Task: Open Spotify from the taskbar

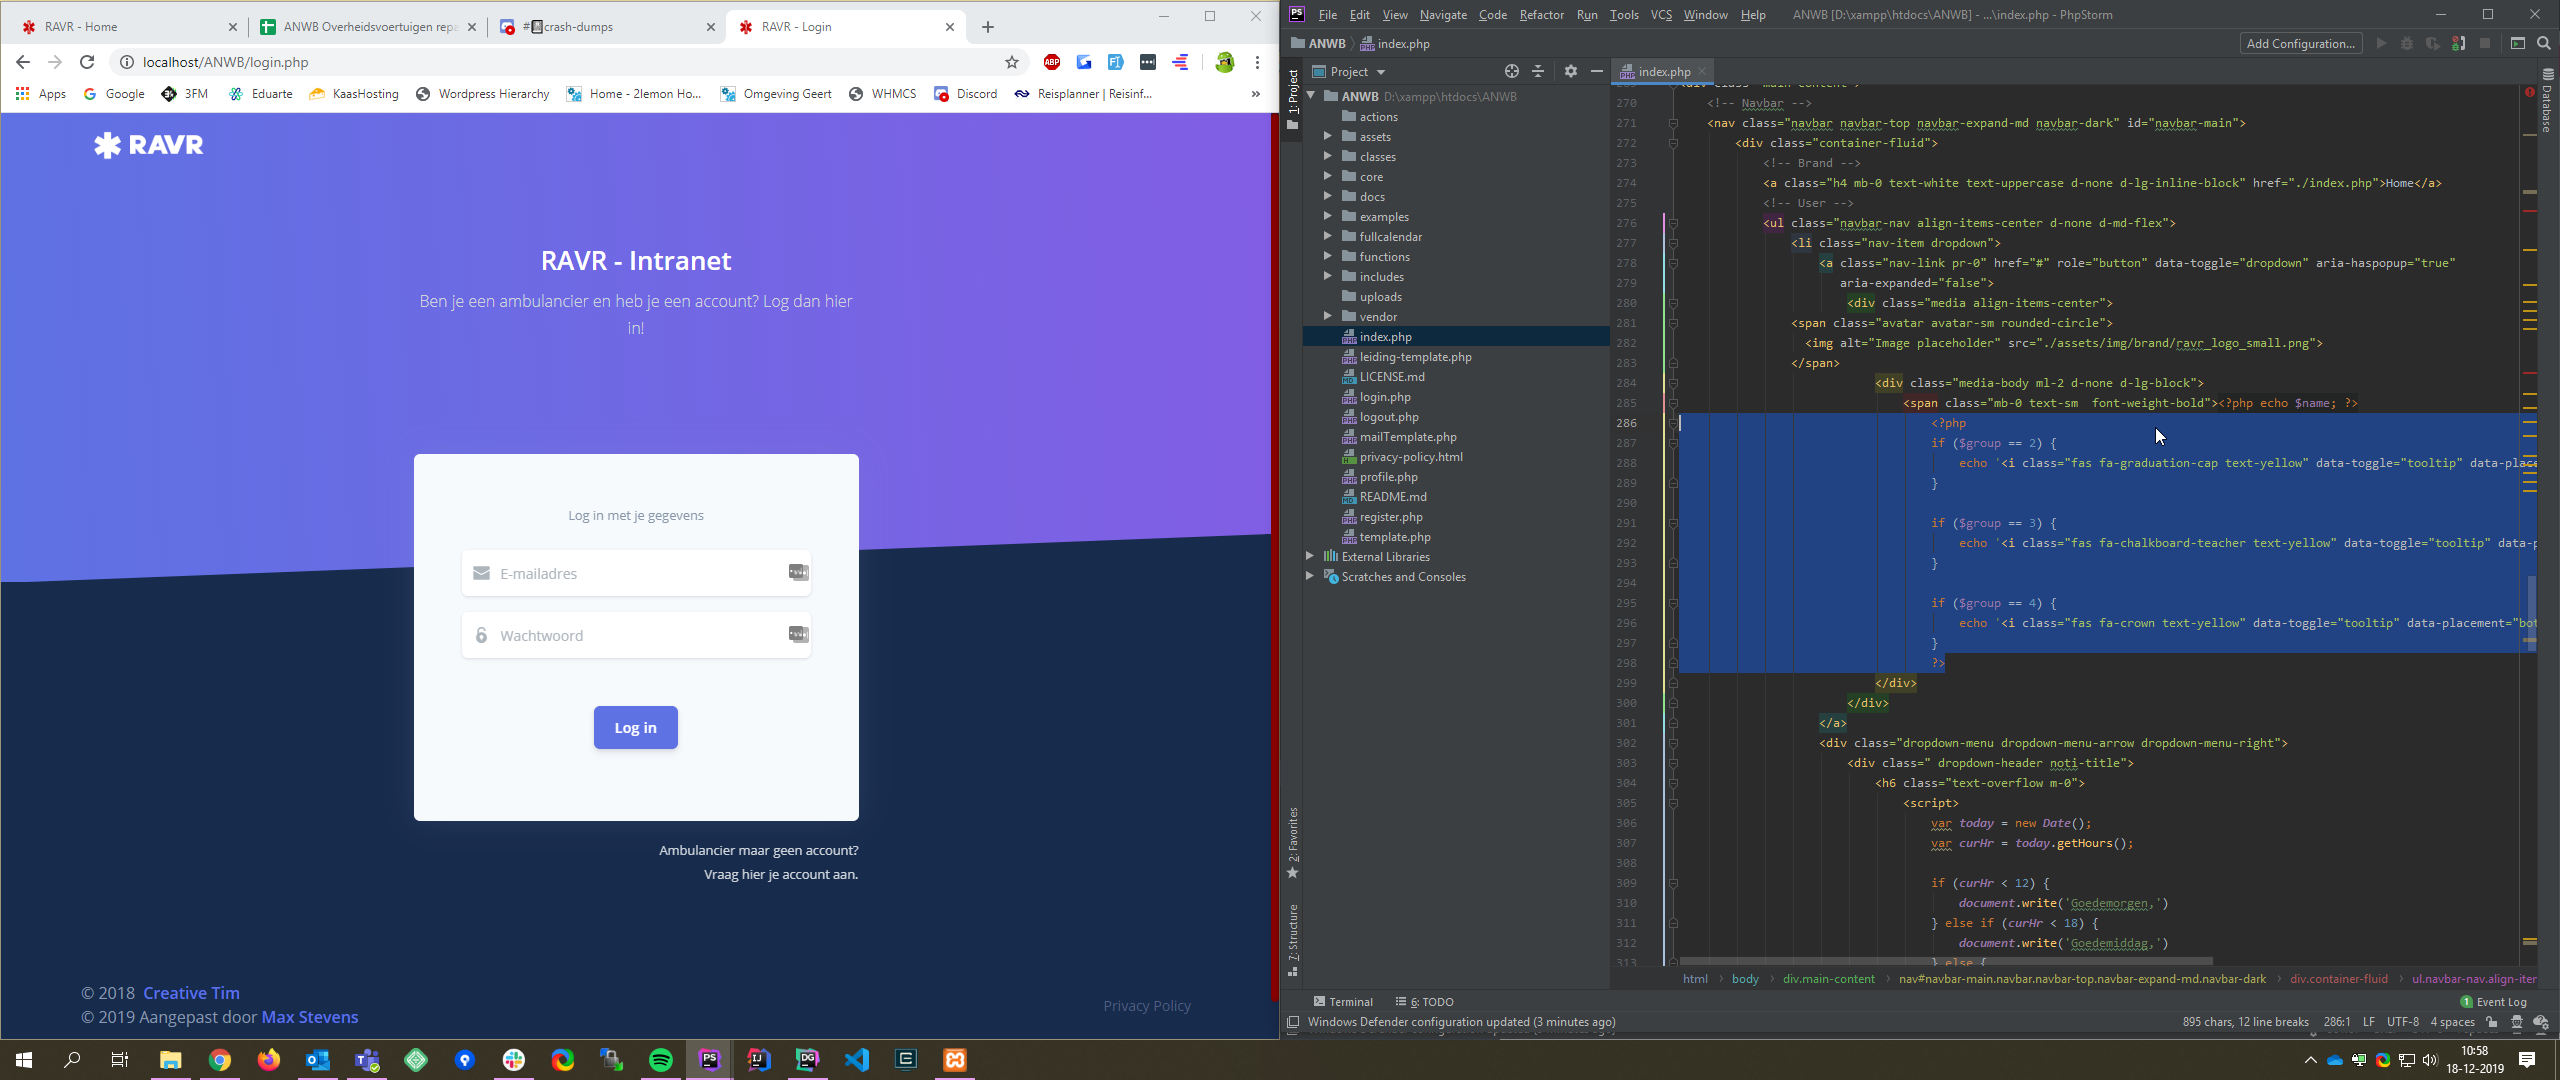Action: coord(661,1060)
